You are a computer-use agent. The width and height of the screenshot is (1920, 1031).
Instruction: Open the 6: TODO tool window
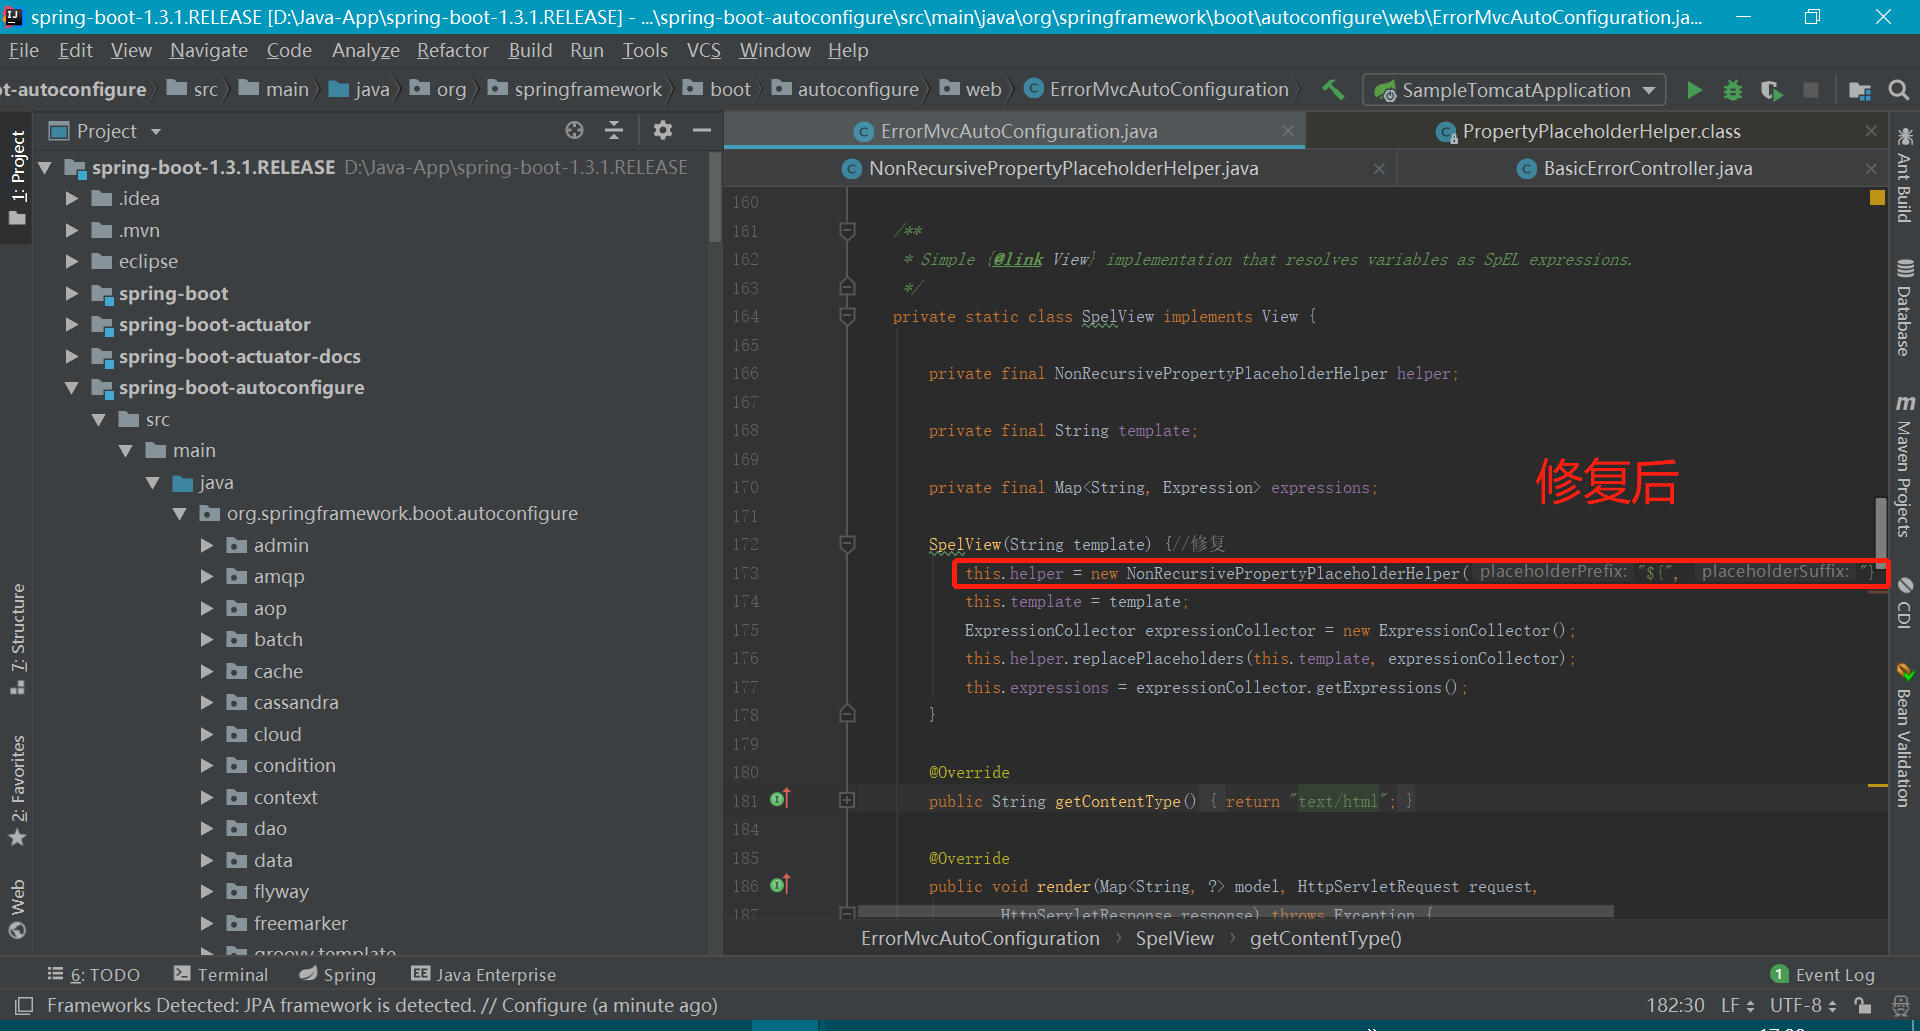(94, 974)
